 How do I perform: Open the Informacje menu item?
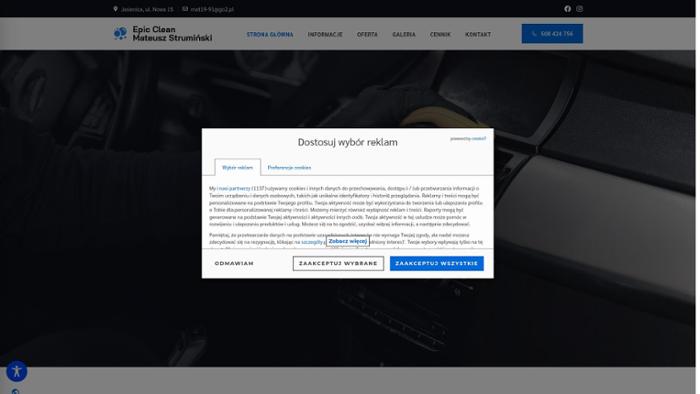(326, 34)
